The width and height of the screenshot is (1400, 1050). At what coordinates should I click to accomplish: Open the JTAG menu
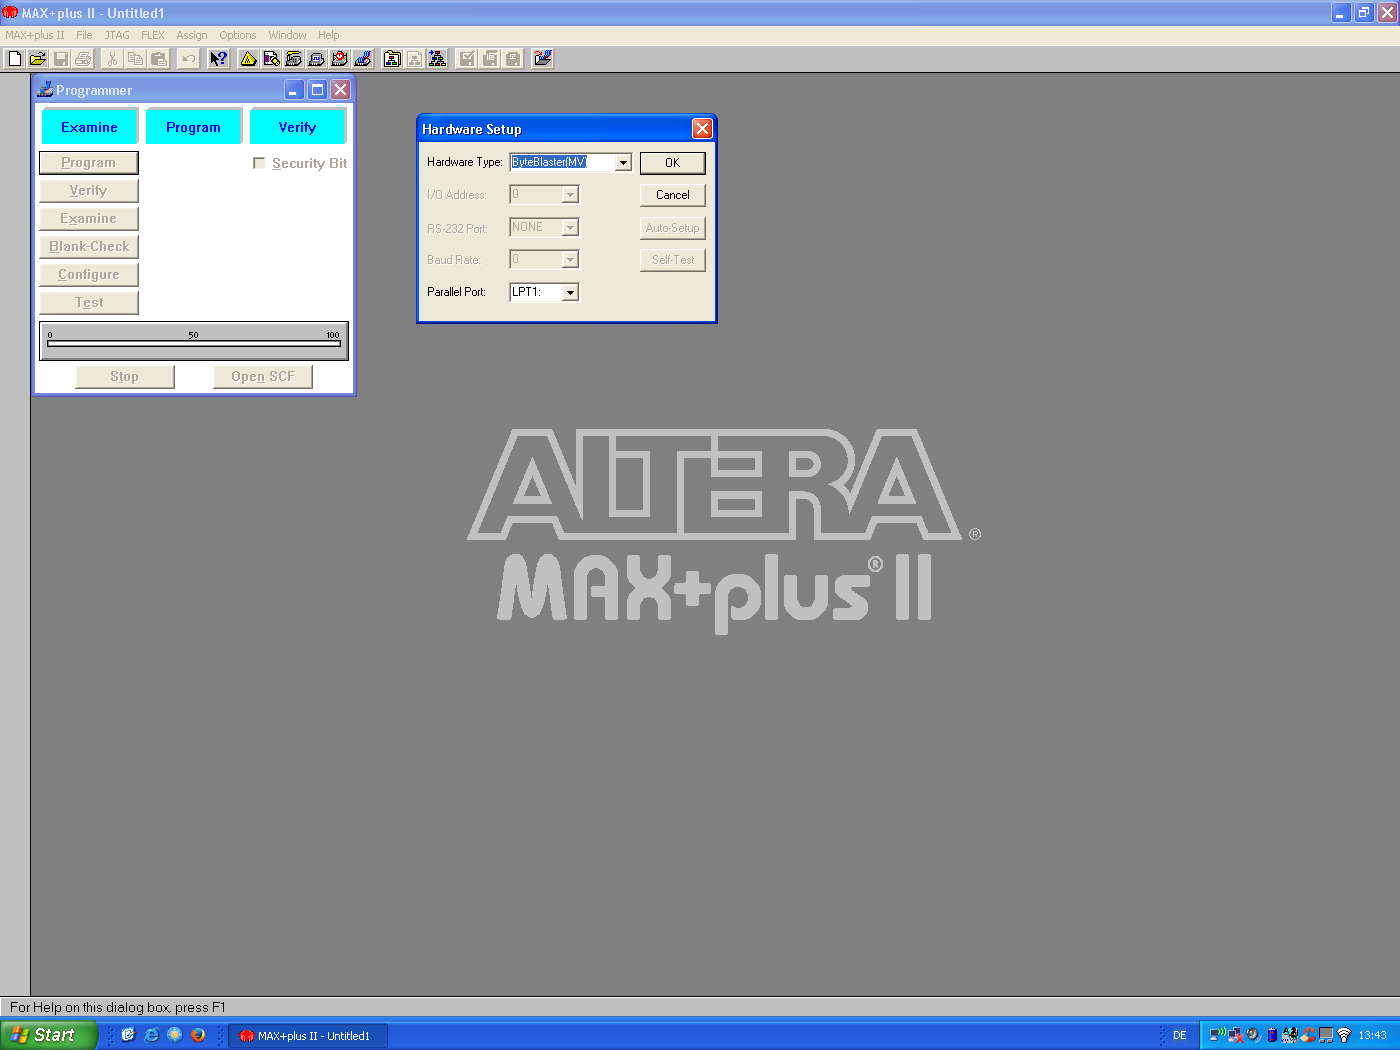[x=117, y=35]
